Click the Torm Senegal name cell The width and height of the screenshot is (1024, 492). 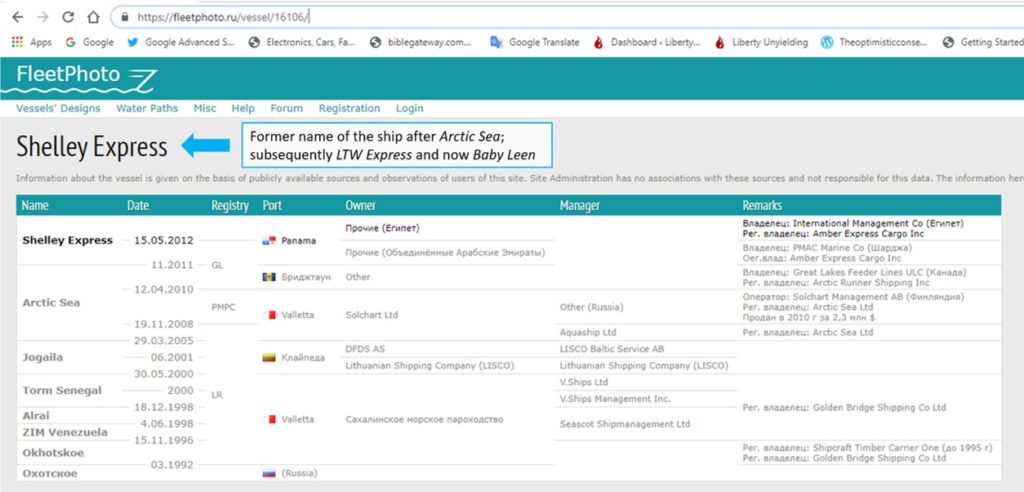click(x=62, y=391)
